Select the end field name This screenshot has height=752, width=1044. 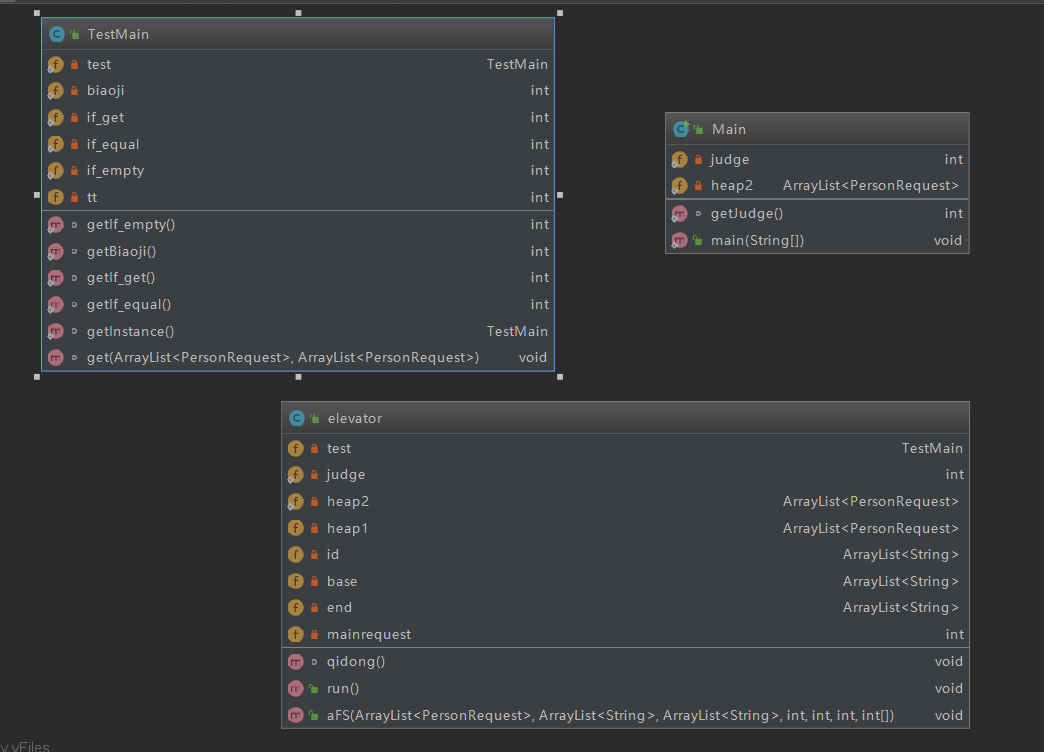coord(339,607)
